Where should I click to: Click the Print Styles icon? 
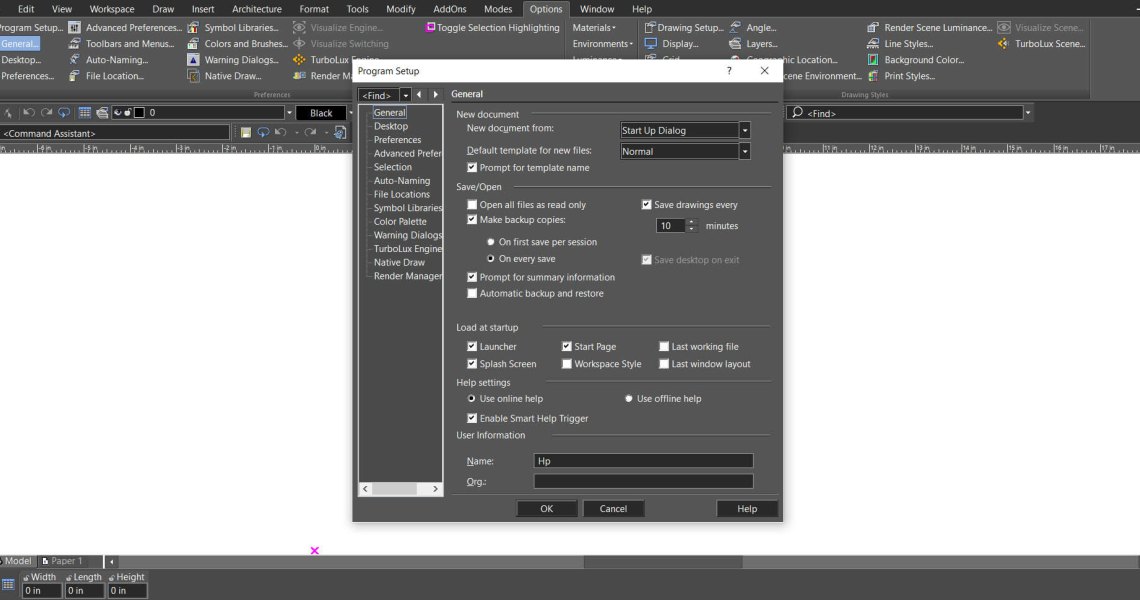[x=873, y=76]
